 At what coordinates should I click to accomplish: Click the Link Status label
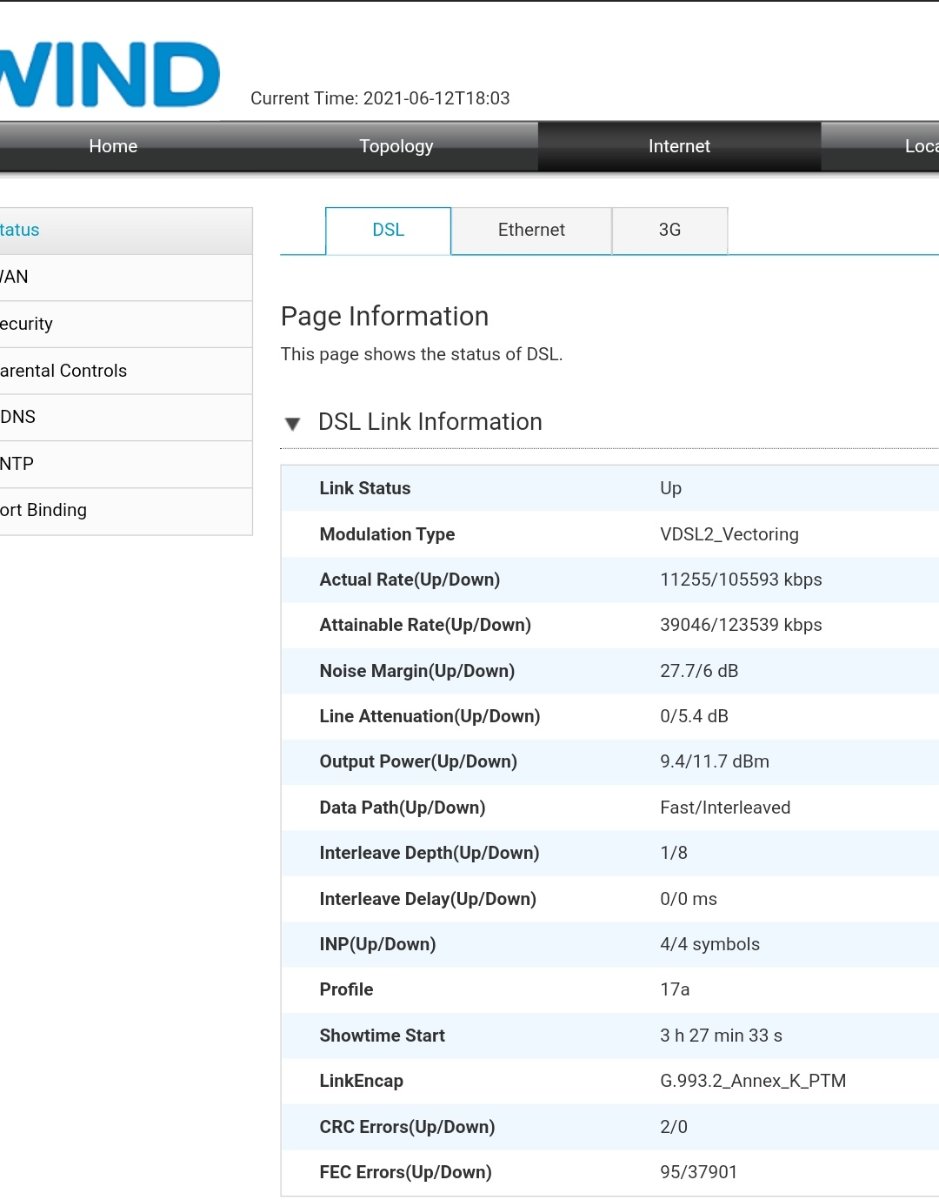pyautogui.click(x=365, y=489)
